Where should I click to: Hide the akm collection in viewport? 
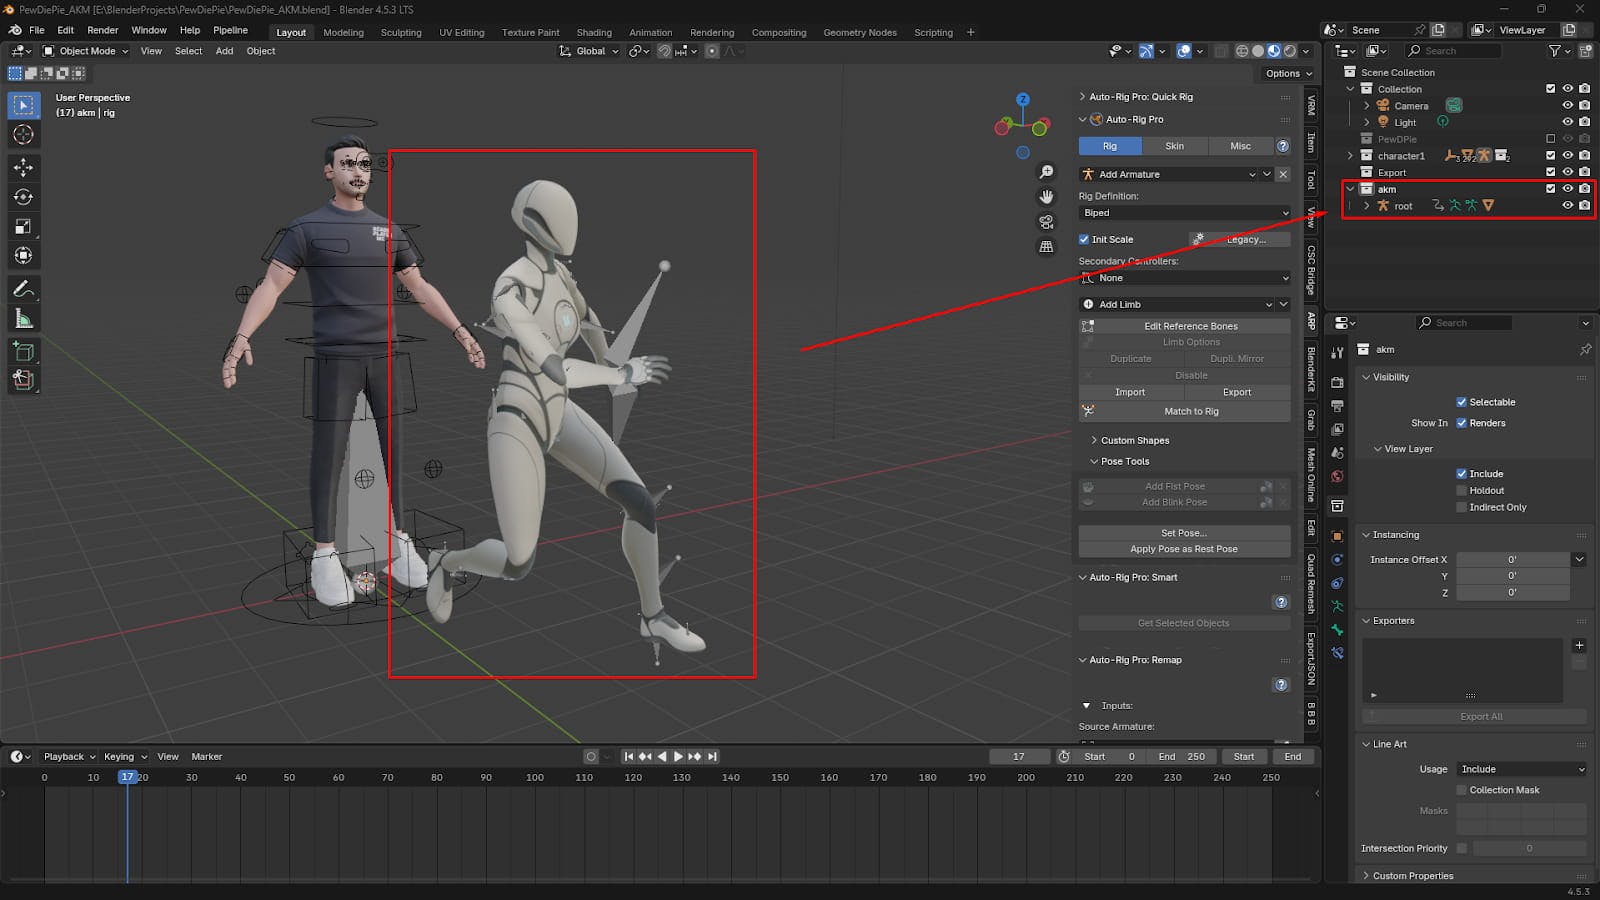click(1567, 189)
